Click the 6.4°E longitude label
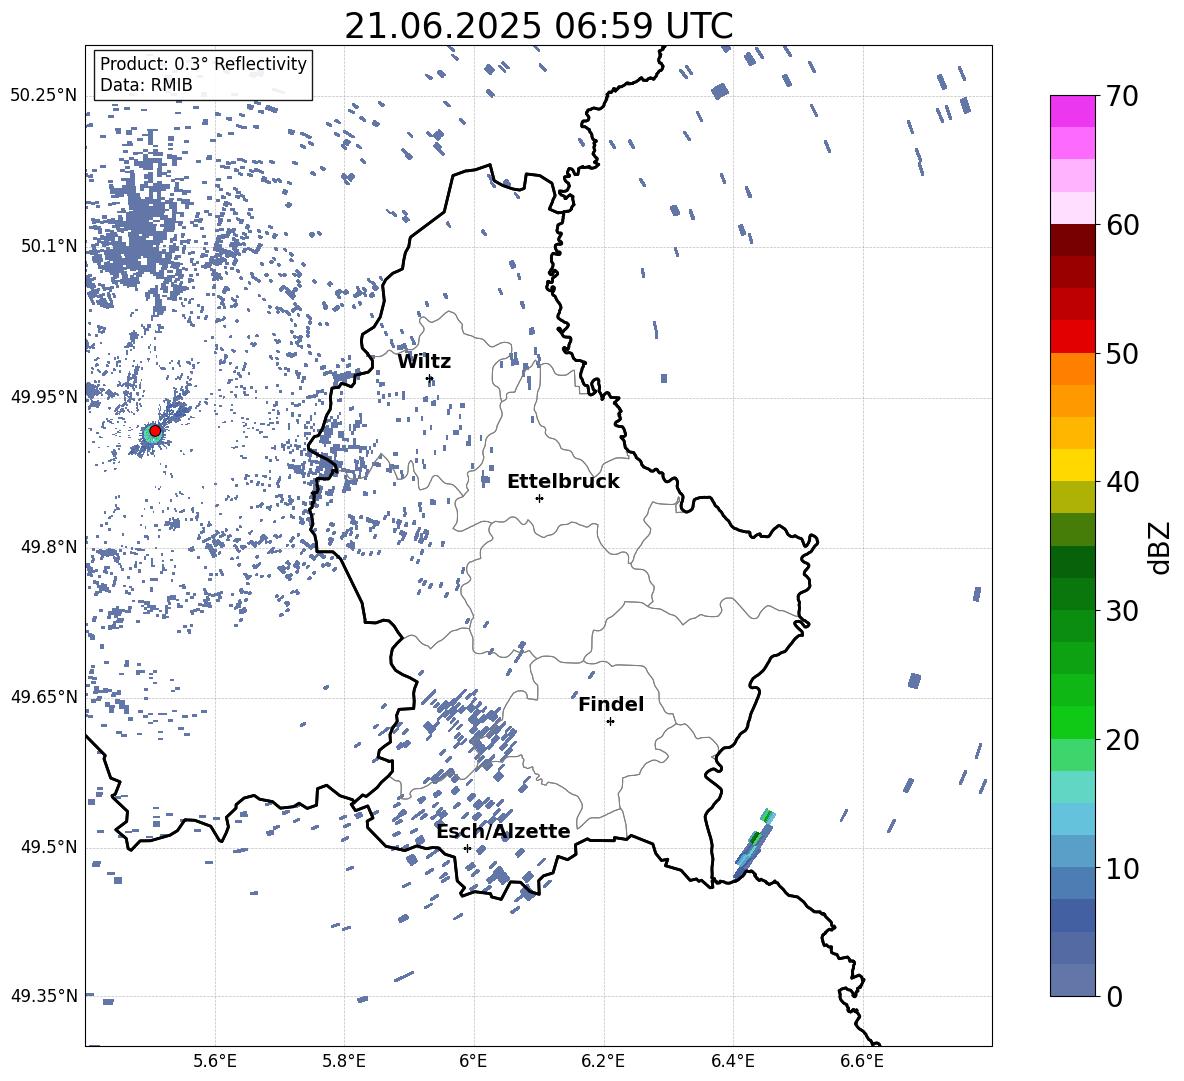1184x1081 pixels. [x=732, y=1061]
